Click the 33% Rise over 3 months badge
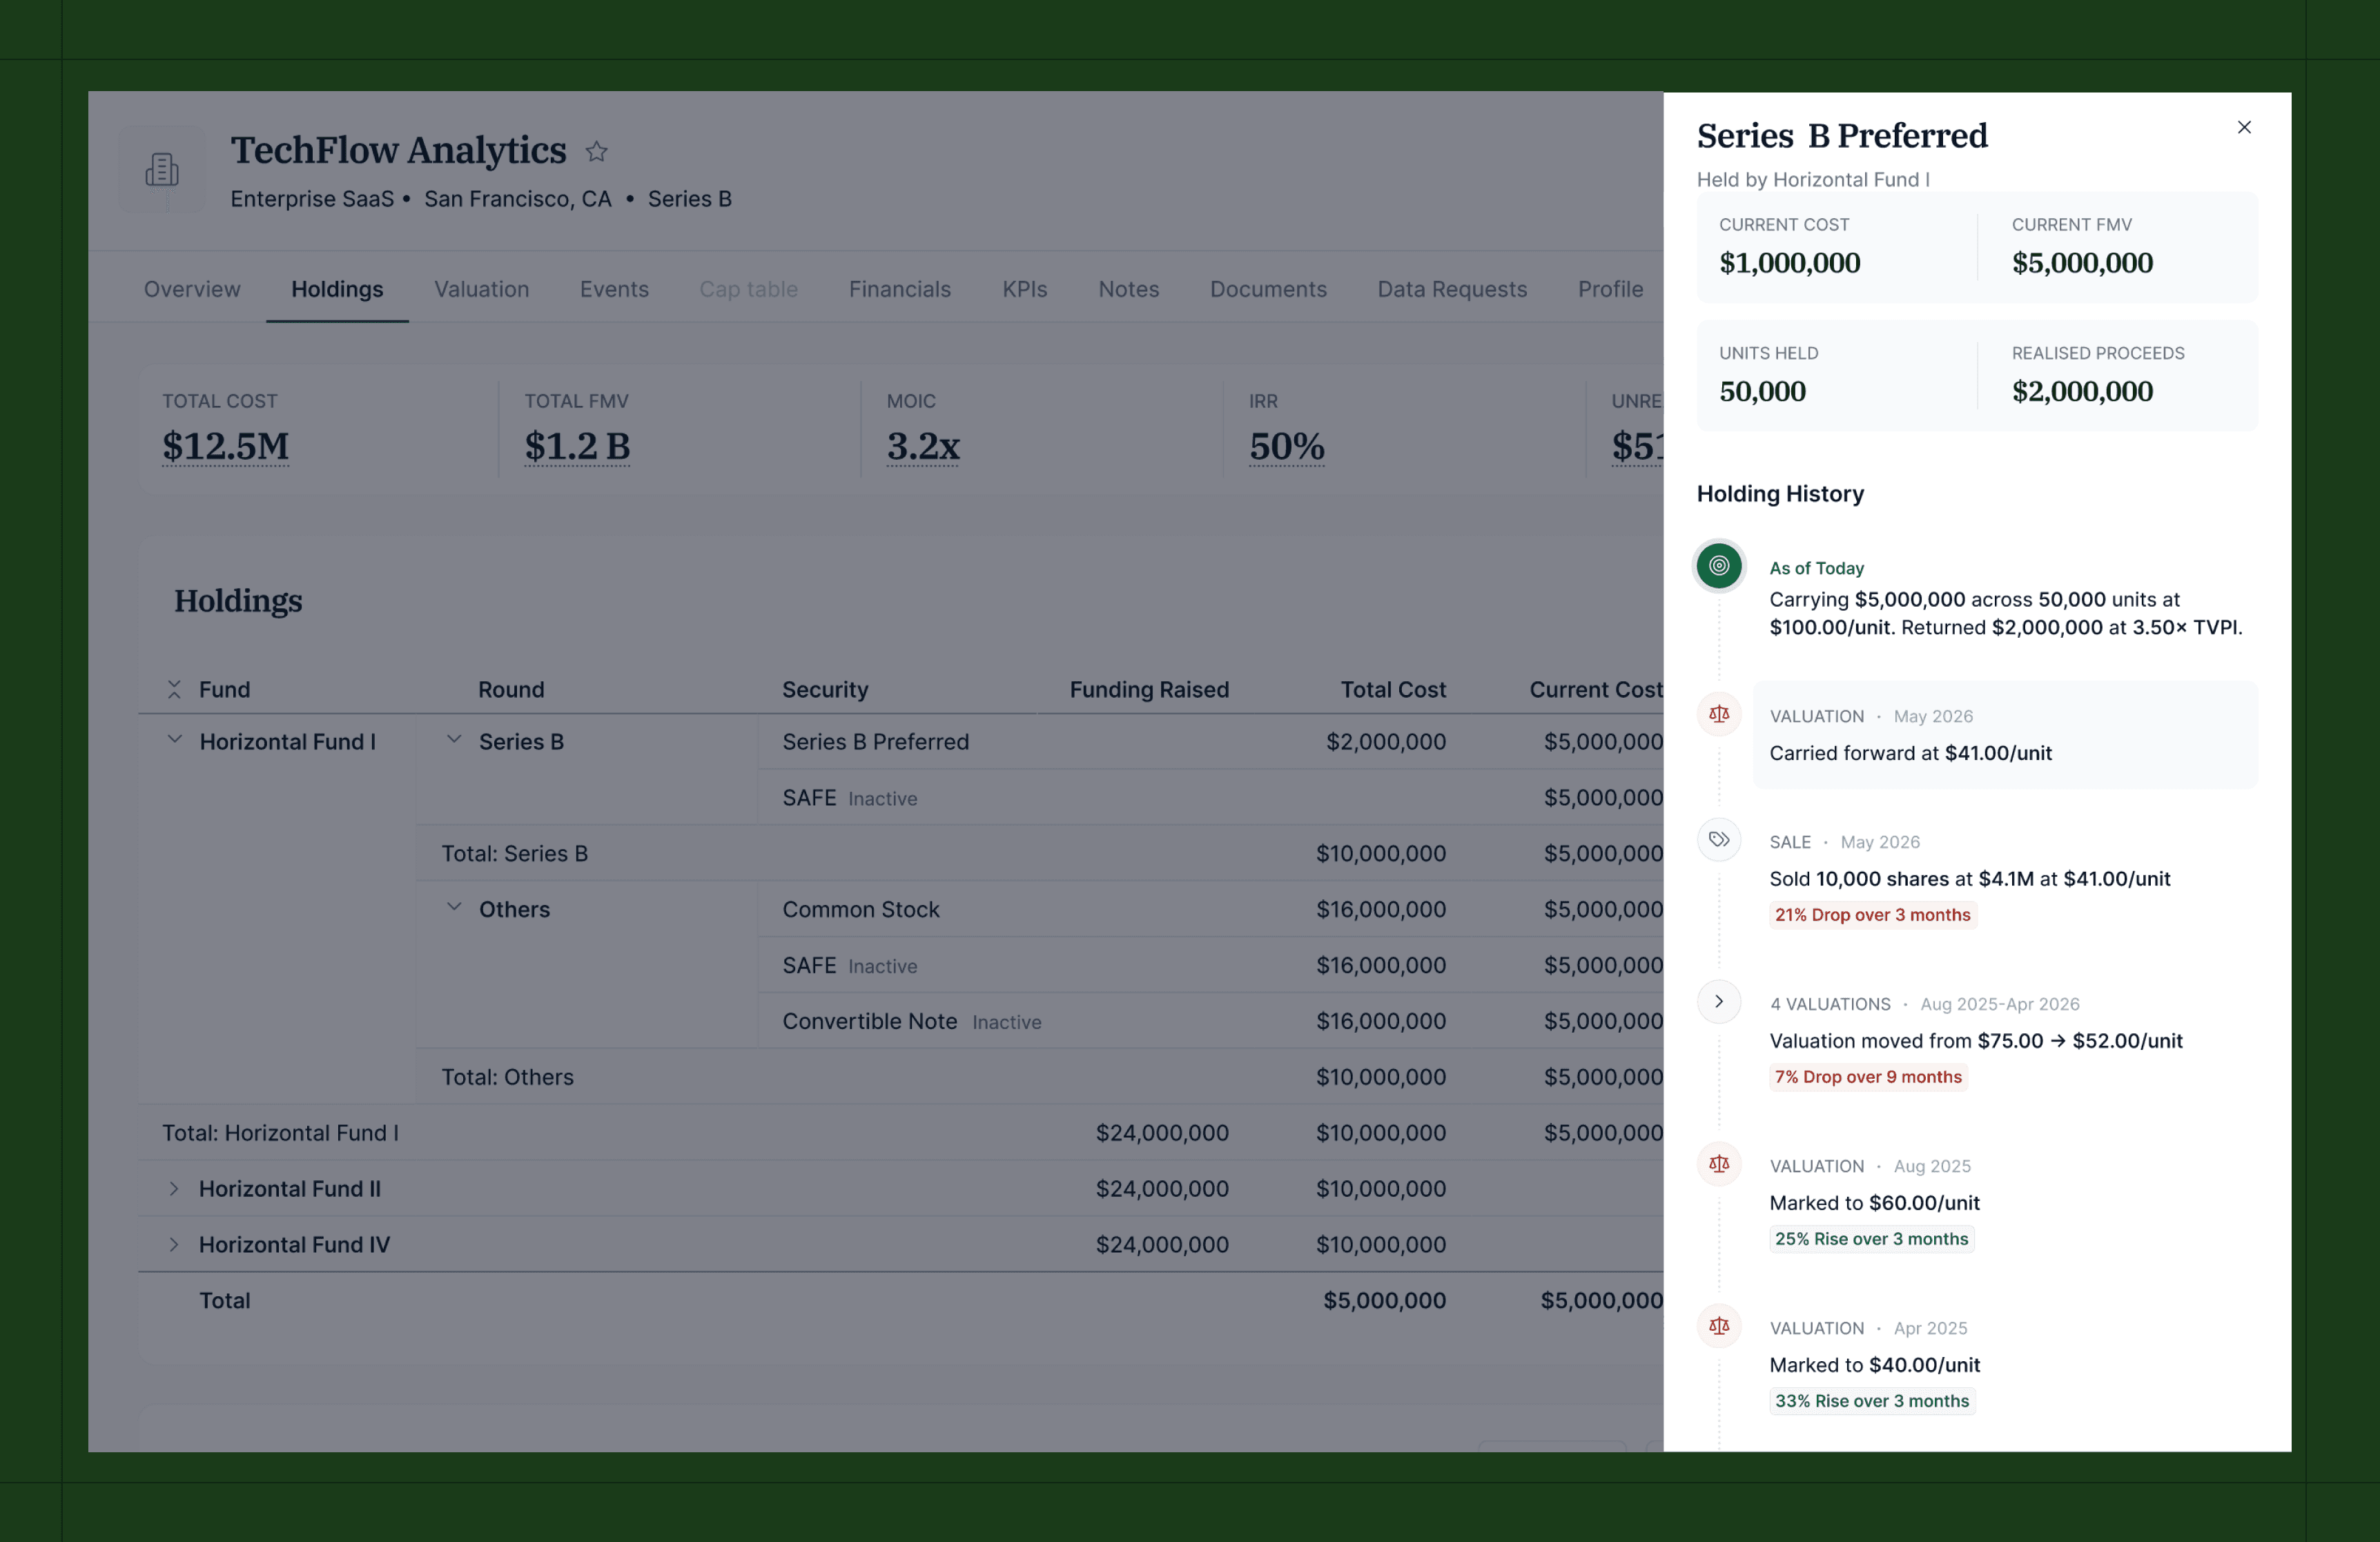 [x=1872, y=1400]
